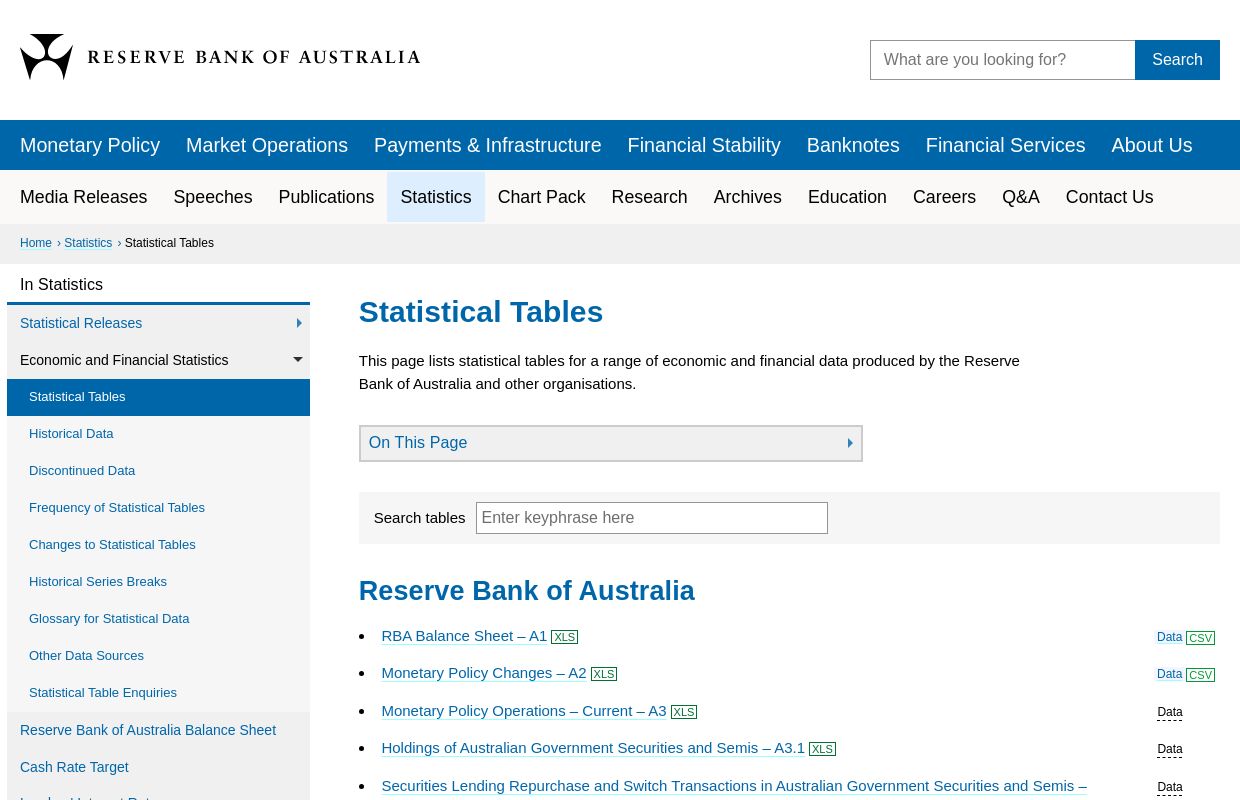Click Data label for Monetary Policy Operations row
The height and width of the screenshot is (800, 1240).
pos(1170,712)
